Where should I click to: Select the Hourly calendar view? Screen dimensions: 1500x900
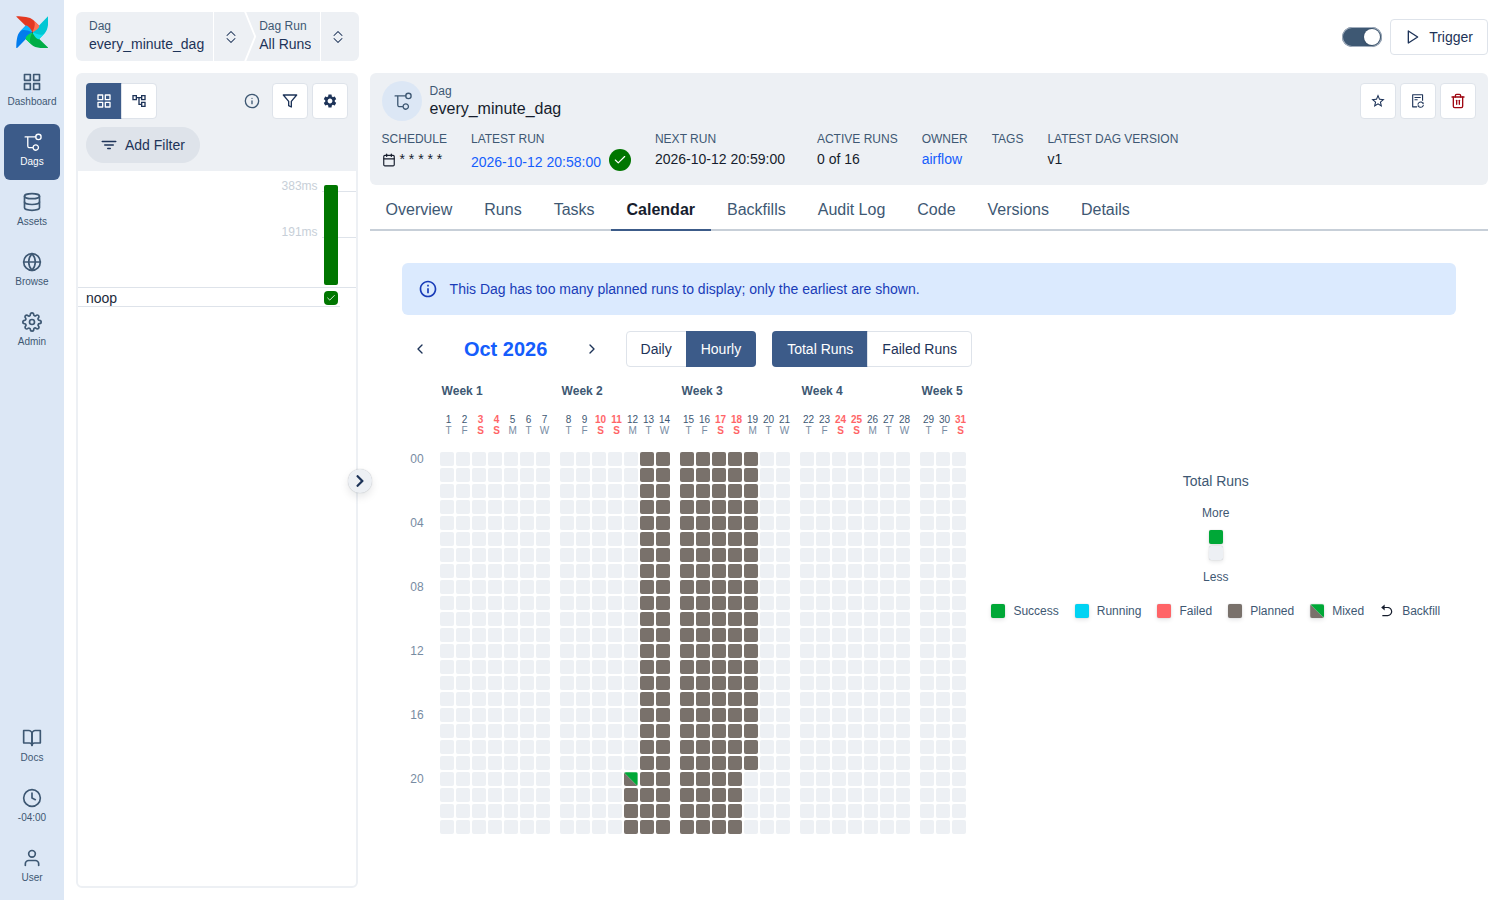pos(721,349)
